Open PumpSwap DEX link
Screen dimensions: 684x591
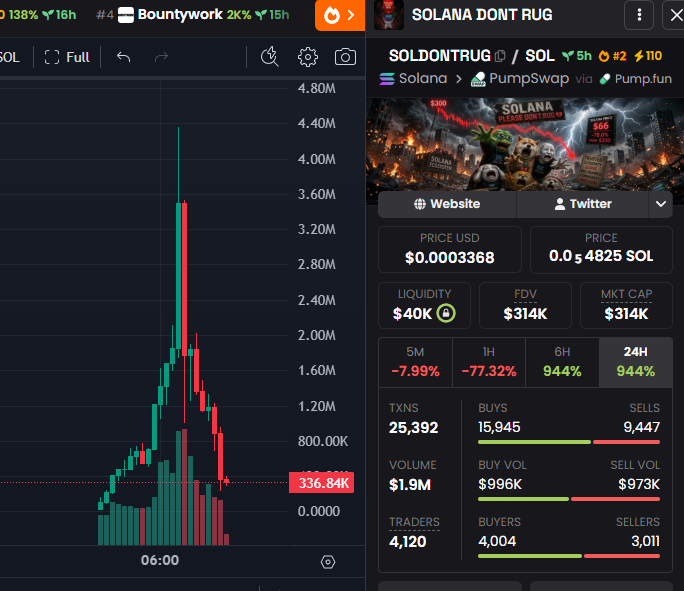coord(520,79)
